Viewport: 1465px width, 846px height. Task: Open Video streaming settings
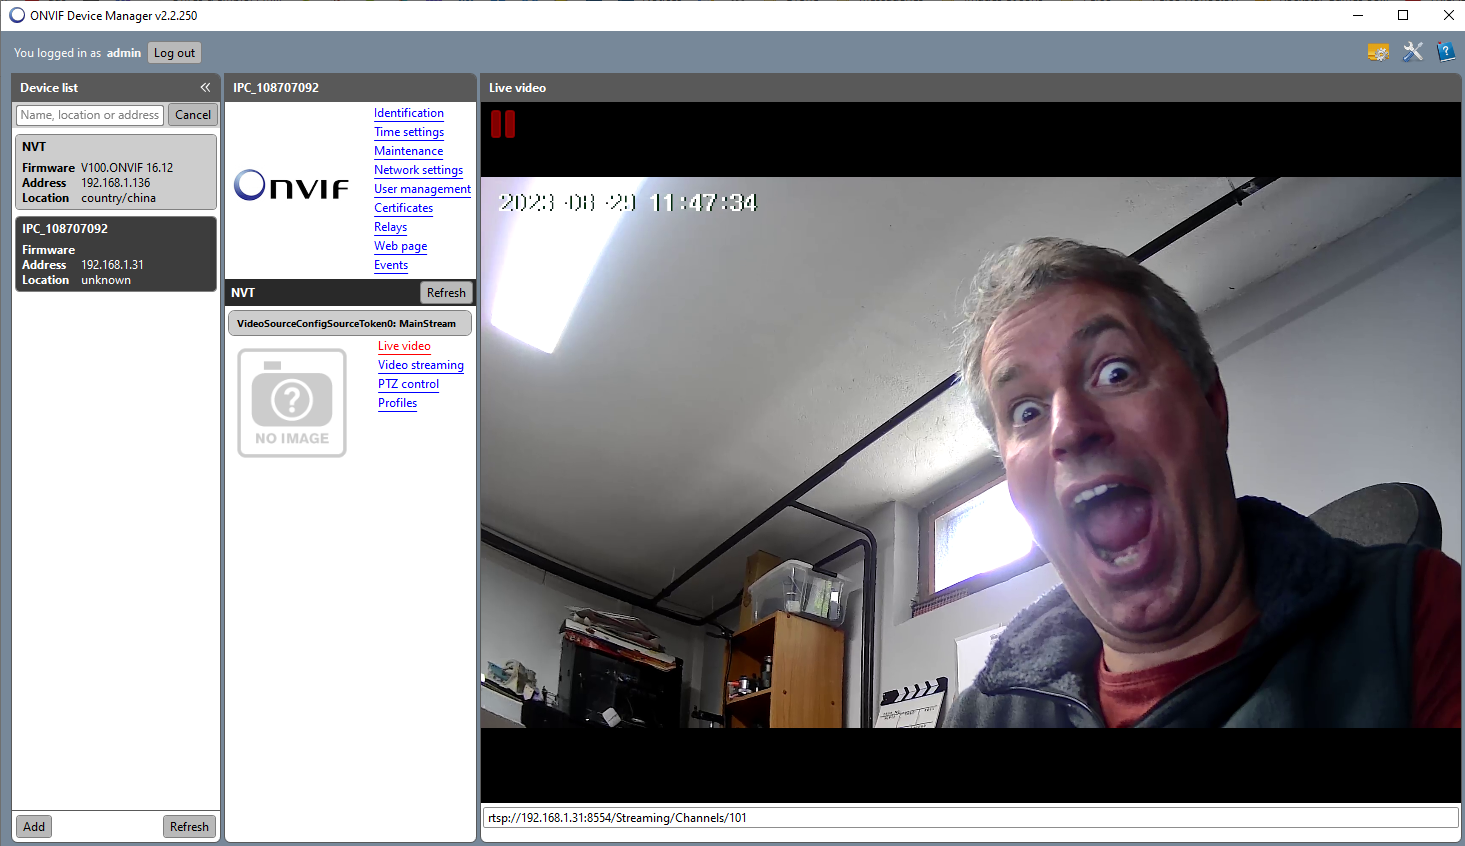[420, 365]
